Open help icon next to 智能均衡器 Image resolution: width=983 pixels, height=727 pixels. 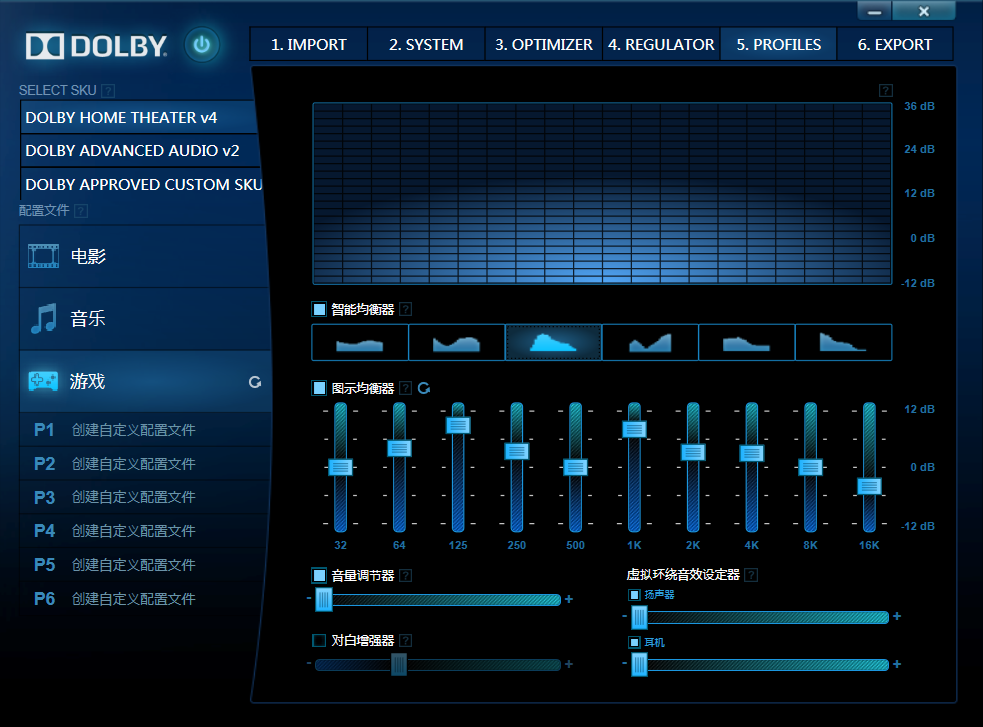[x=406, y=309]
